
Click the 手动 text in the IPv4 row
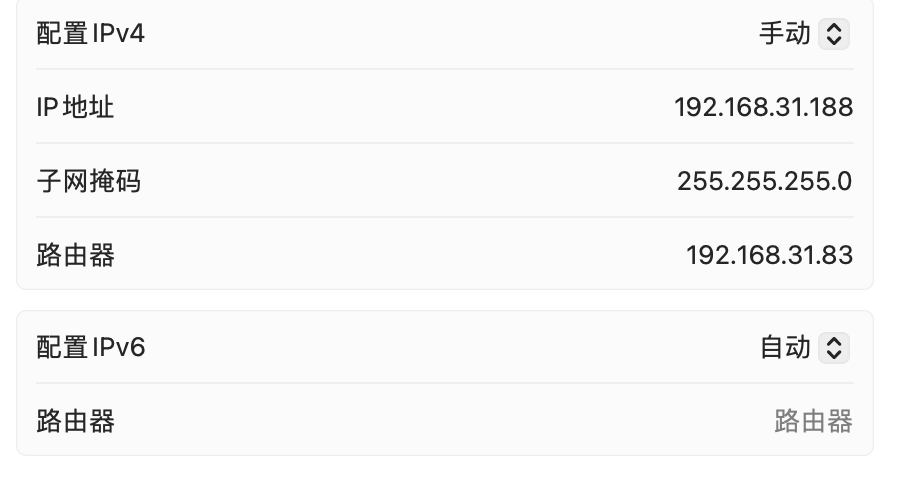pyautogui.click(x=784, y=34)
